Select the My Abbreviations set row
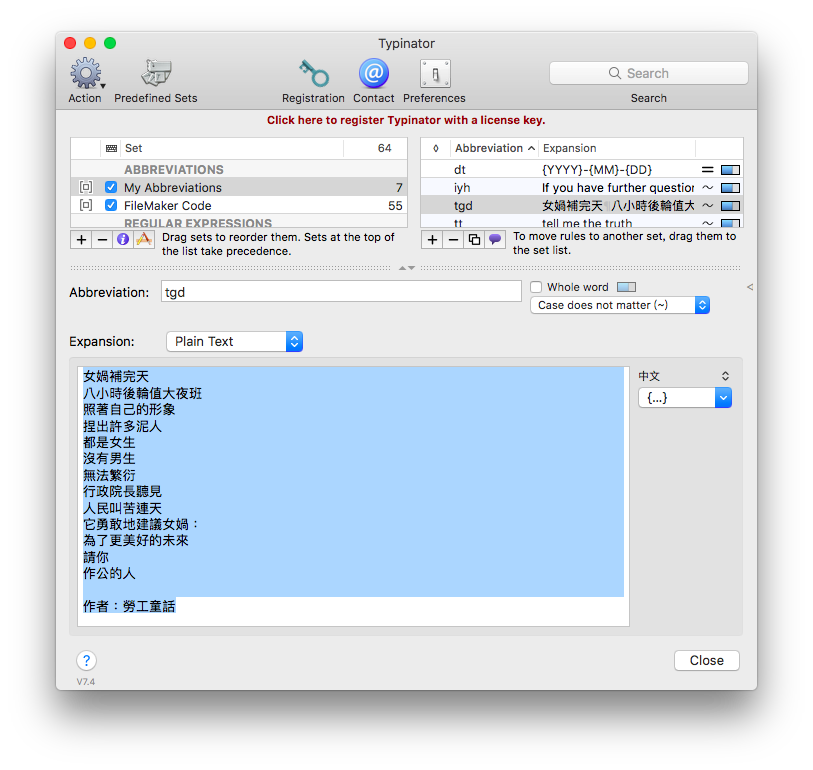 (x=239, y=187)
